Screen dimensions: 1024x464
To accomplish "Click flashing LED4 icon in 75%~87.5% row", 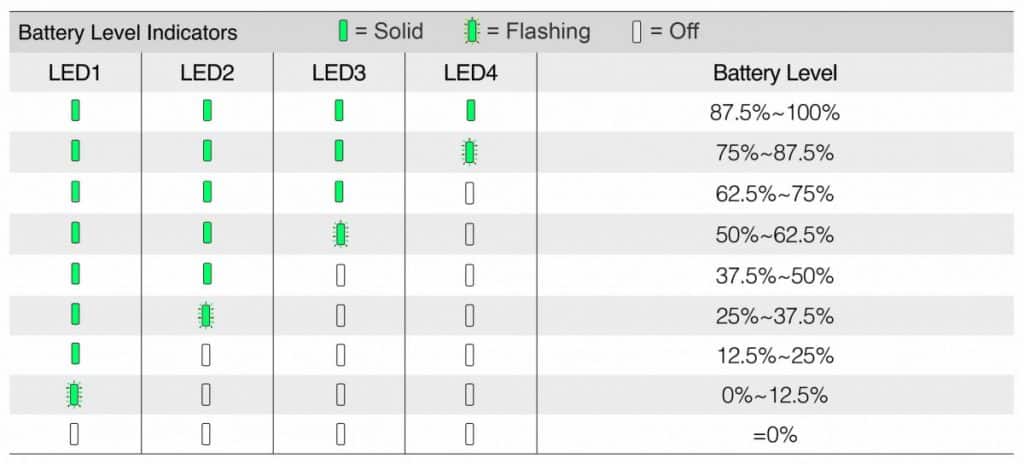I will [470, 152].
